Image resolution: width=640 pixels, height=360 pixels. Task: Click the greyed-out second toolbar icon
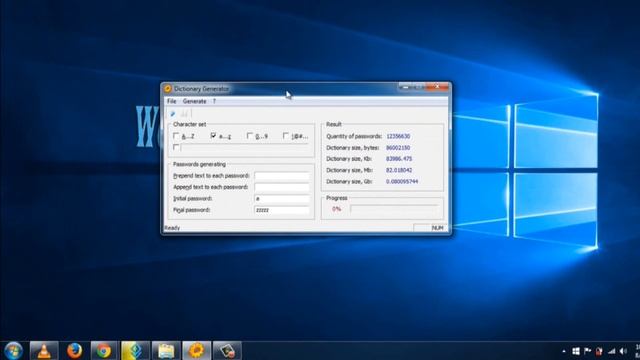point(184,114)
